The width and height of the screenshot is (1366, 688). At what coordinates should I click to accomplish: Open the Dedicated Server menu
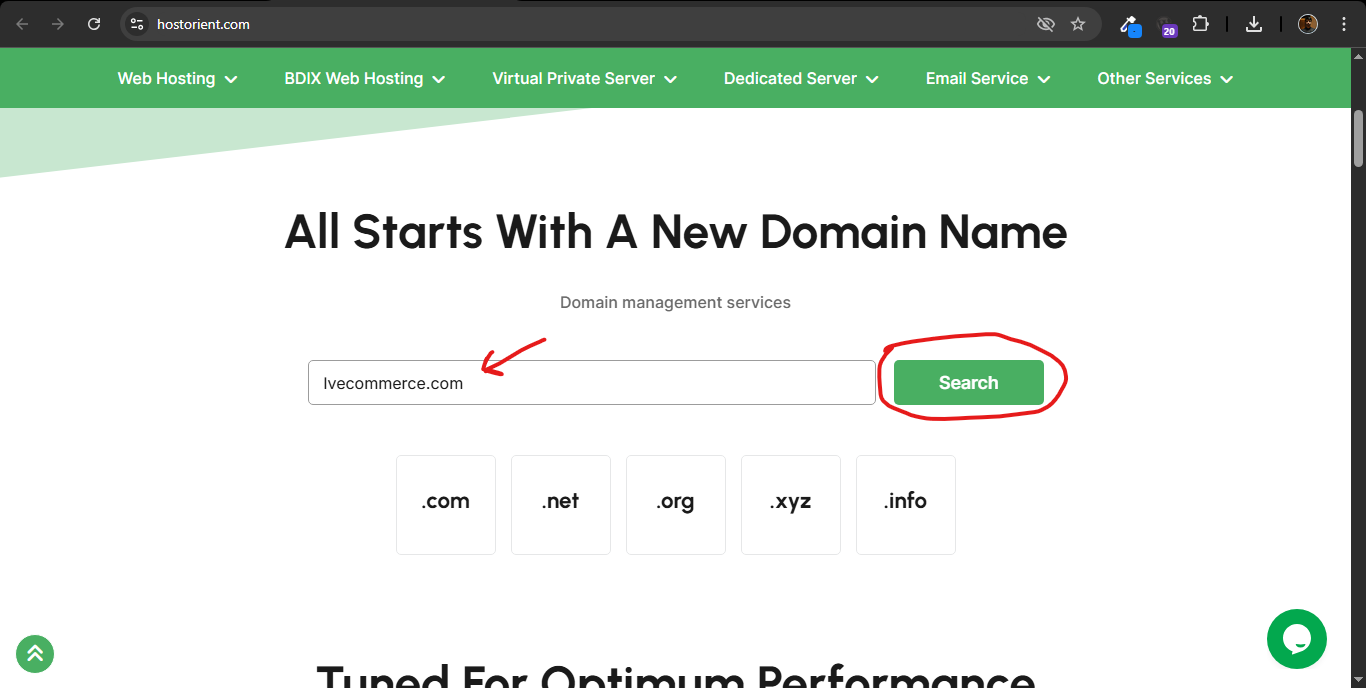point(800,79)
